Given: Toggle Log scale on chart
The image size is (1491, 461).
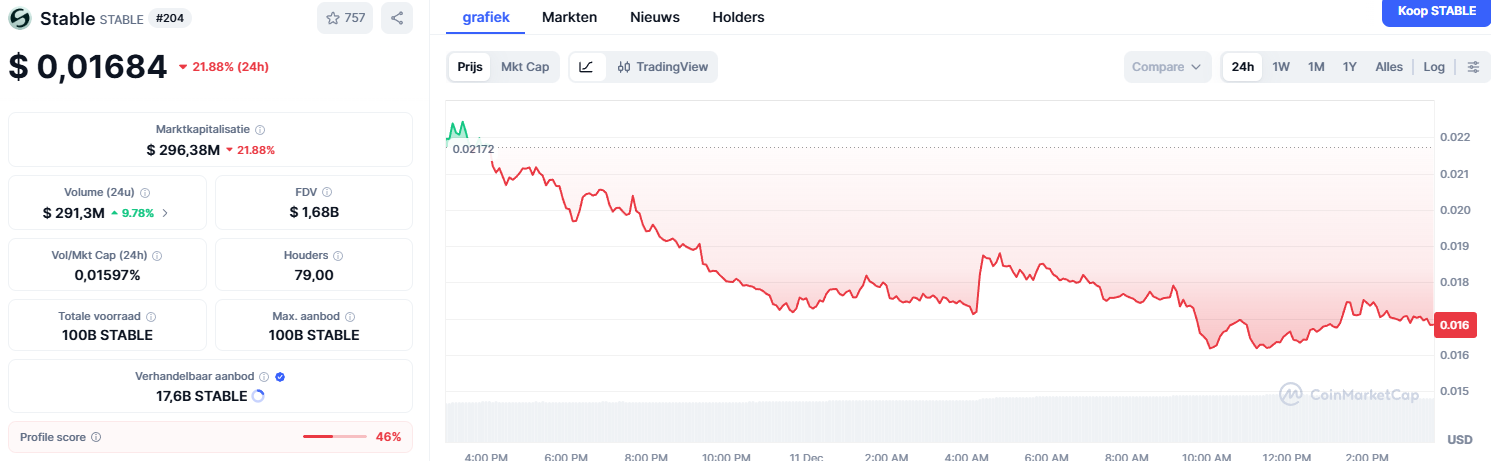Looking at the screenshot, I should click(1434, 67).
